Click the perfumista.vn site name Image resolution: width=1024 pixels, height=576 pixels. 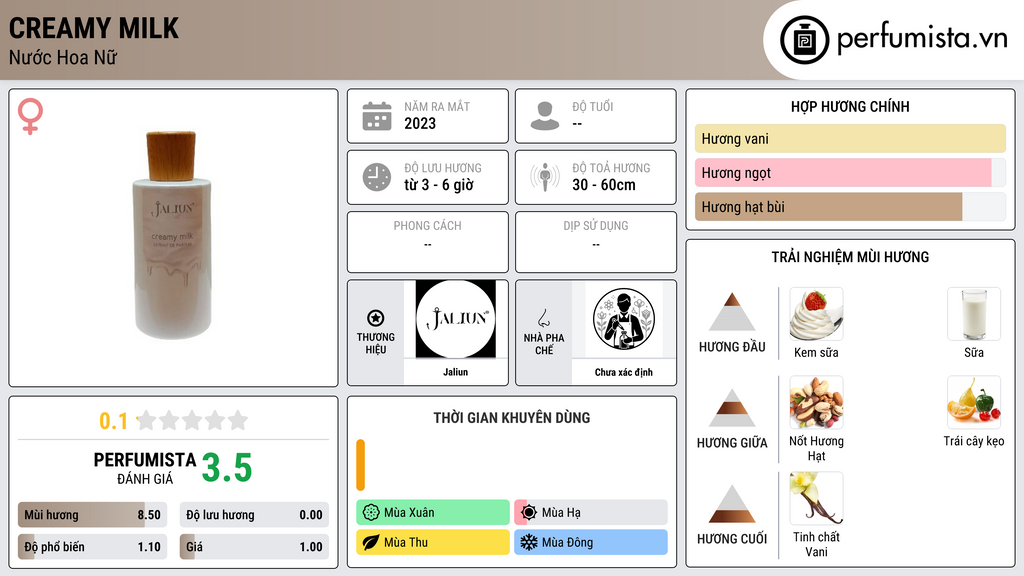pyautogui.click(x=922, y=38)
